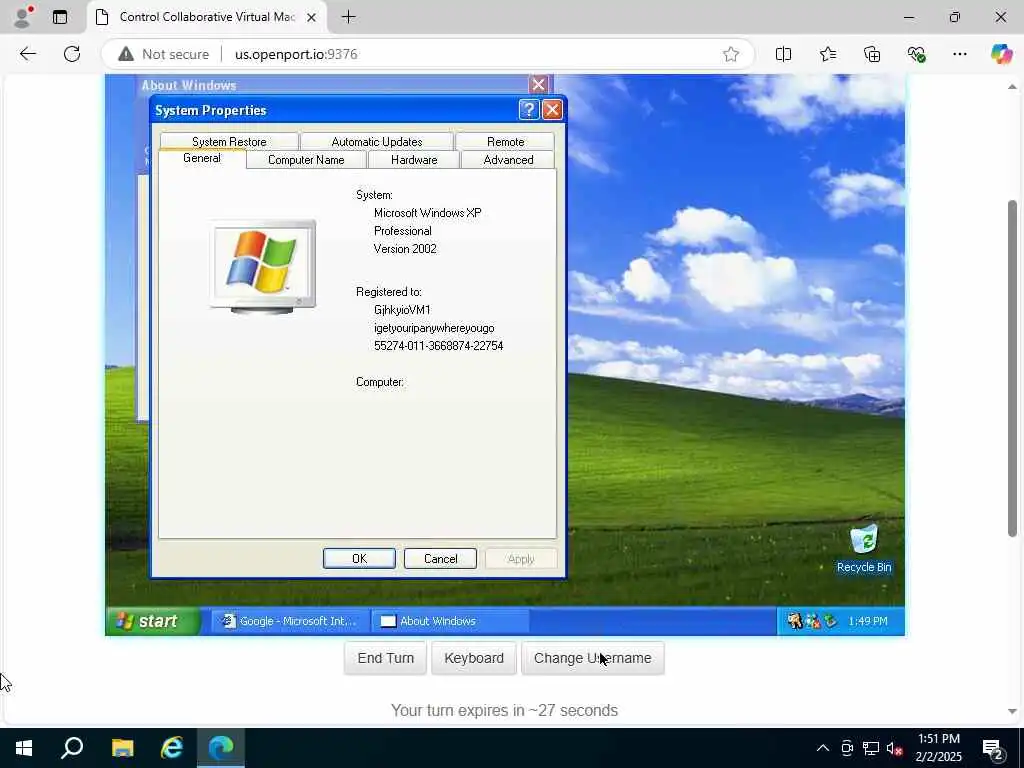The width and height of the screenshot is (1024, 768).
Task: Open the Collections icon
Action: coord(872,54)
